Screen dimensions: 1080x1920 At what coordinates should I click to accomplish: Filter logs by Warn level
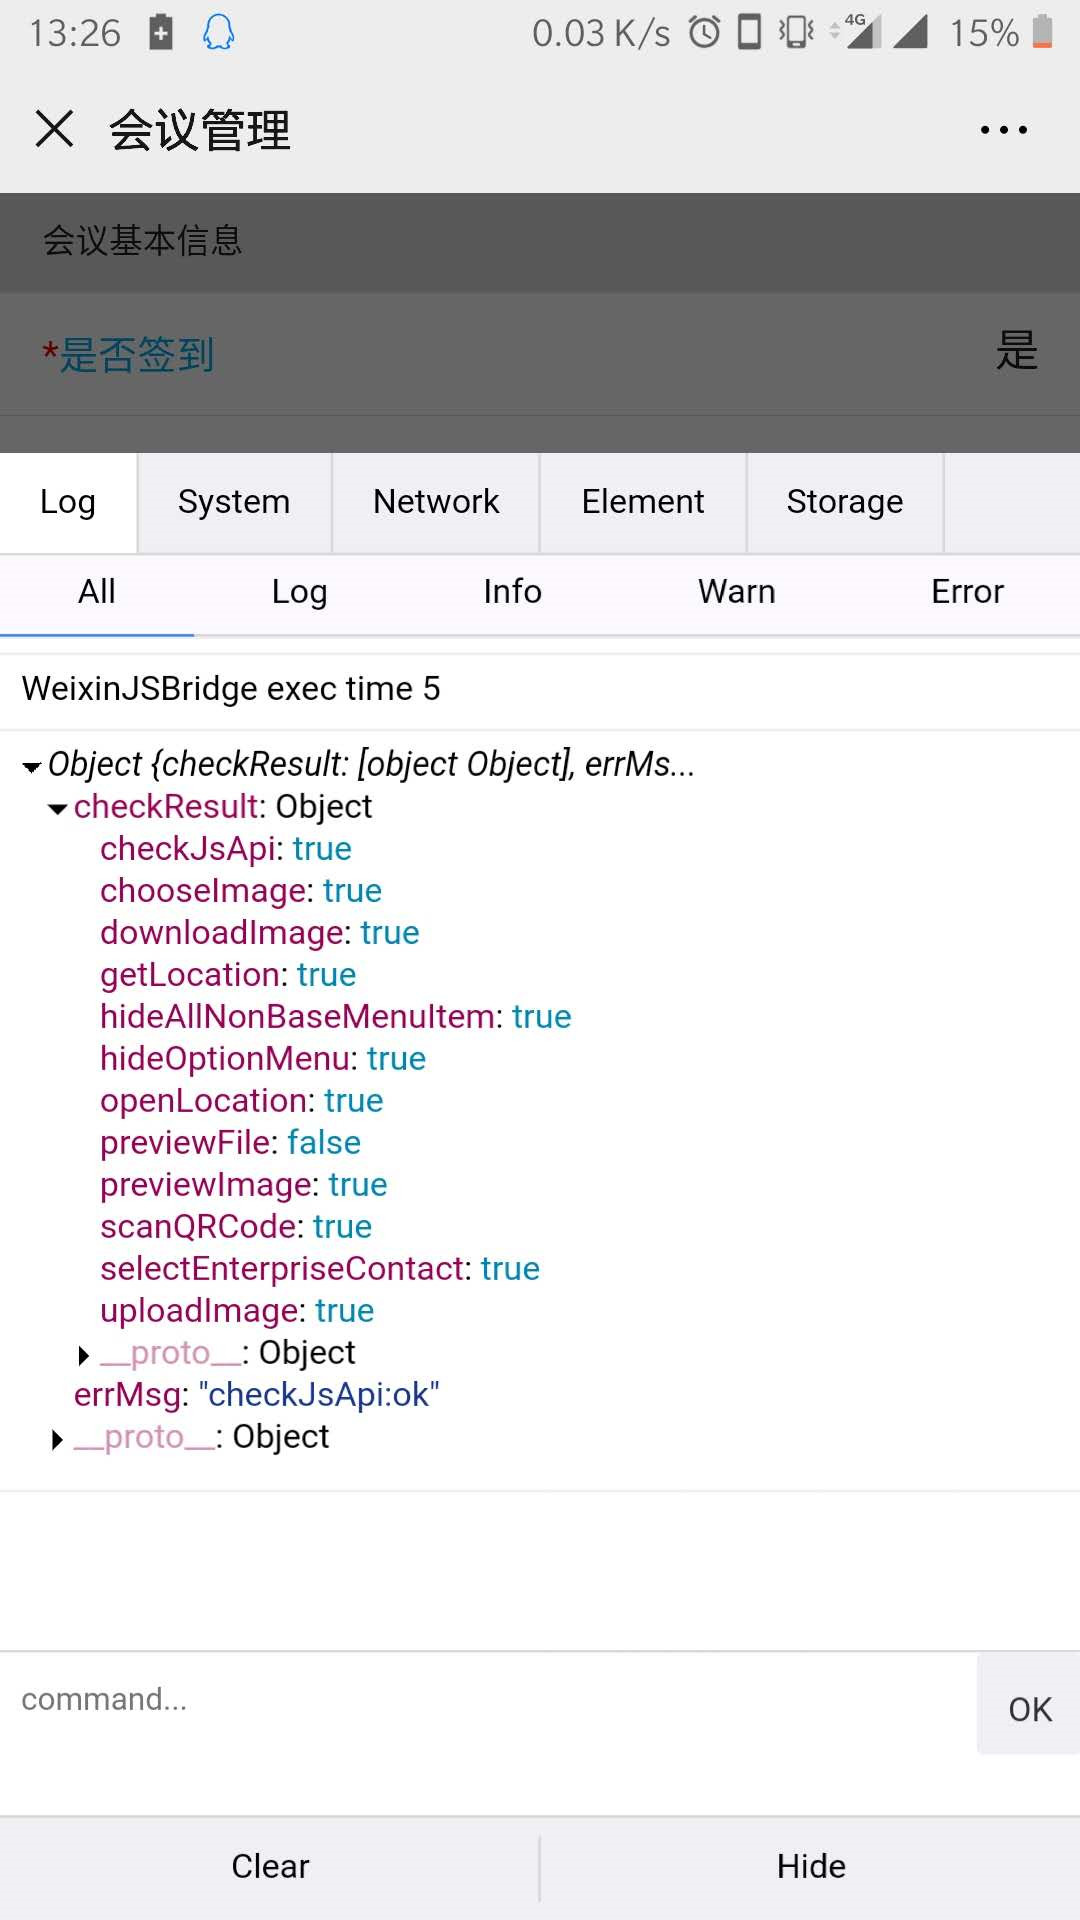point(737,592)
